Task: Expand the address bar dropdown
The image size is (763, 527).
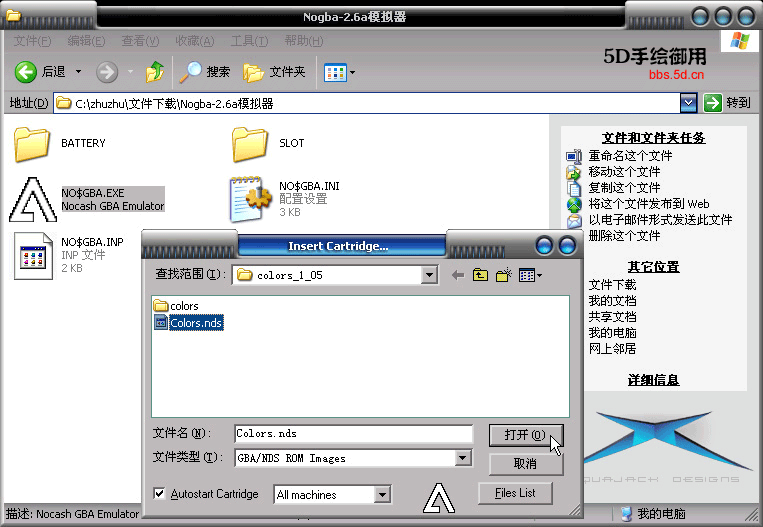Action: [688, 103]
